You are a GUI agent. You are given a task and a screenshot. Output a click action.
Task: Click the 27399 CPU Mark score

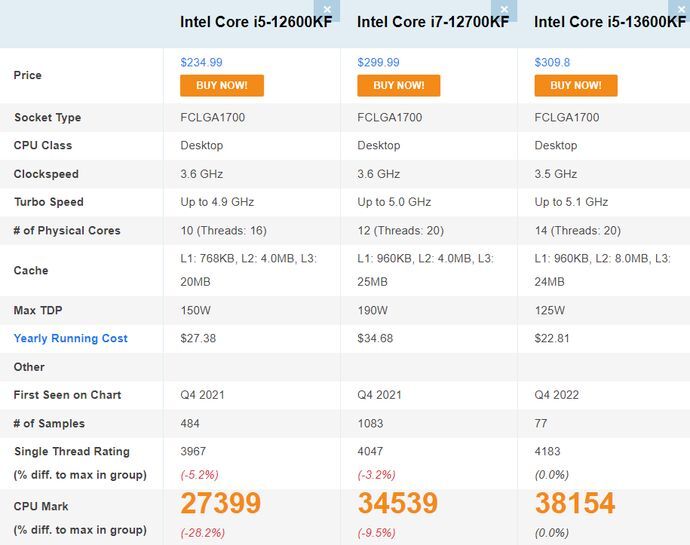(220, 503)
